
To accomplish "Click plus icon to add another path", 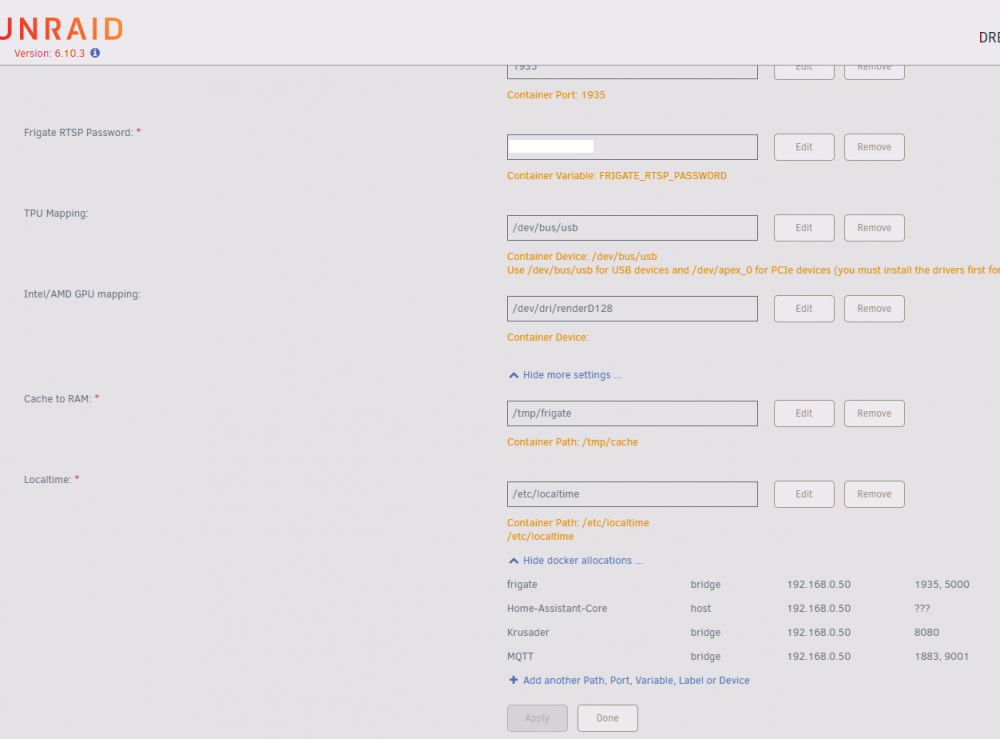I will pyautogui.click(x=513, y=680).
